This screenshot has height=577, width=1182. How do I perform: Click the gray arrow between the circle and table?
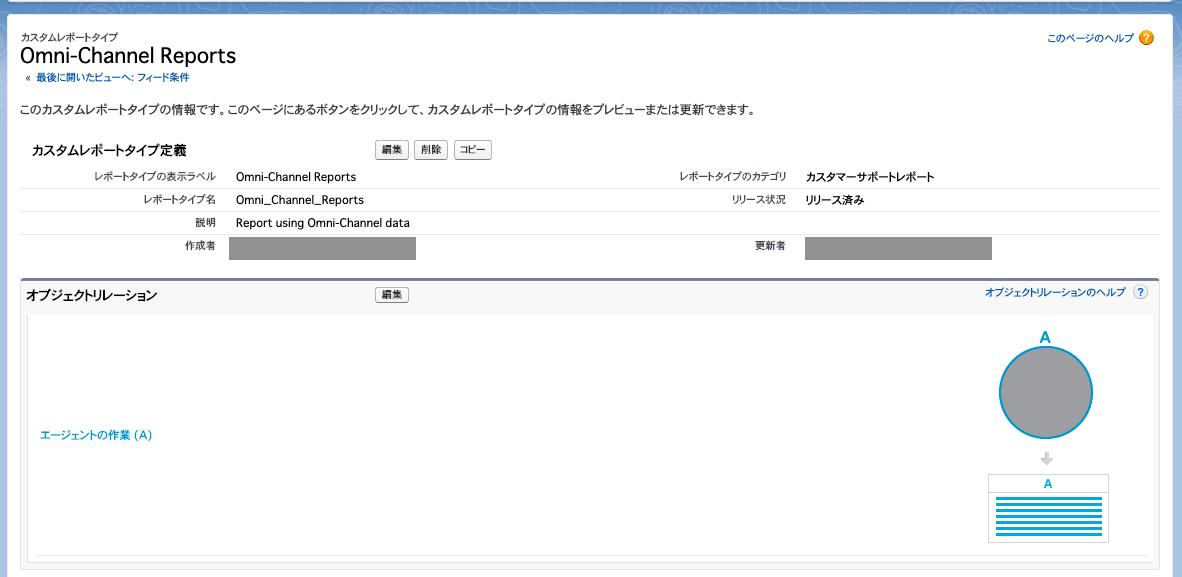point(1046,458)
